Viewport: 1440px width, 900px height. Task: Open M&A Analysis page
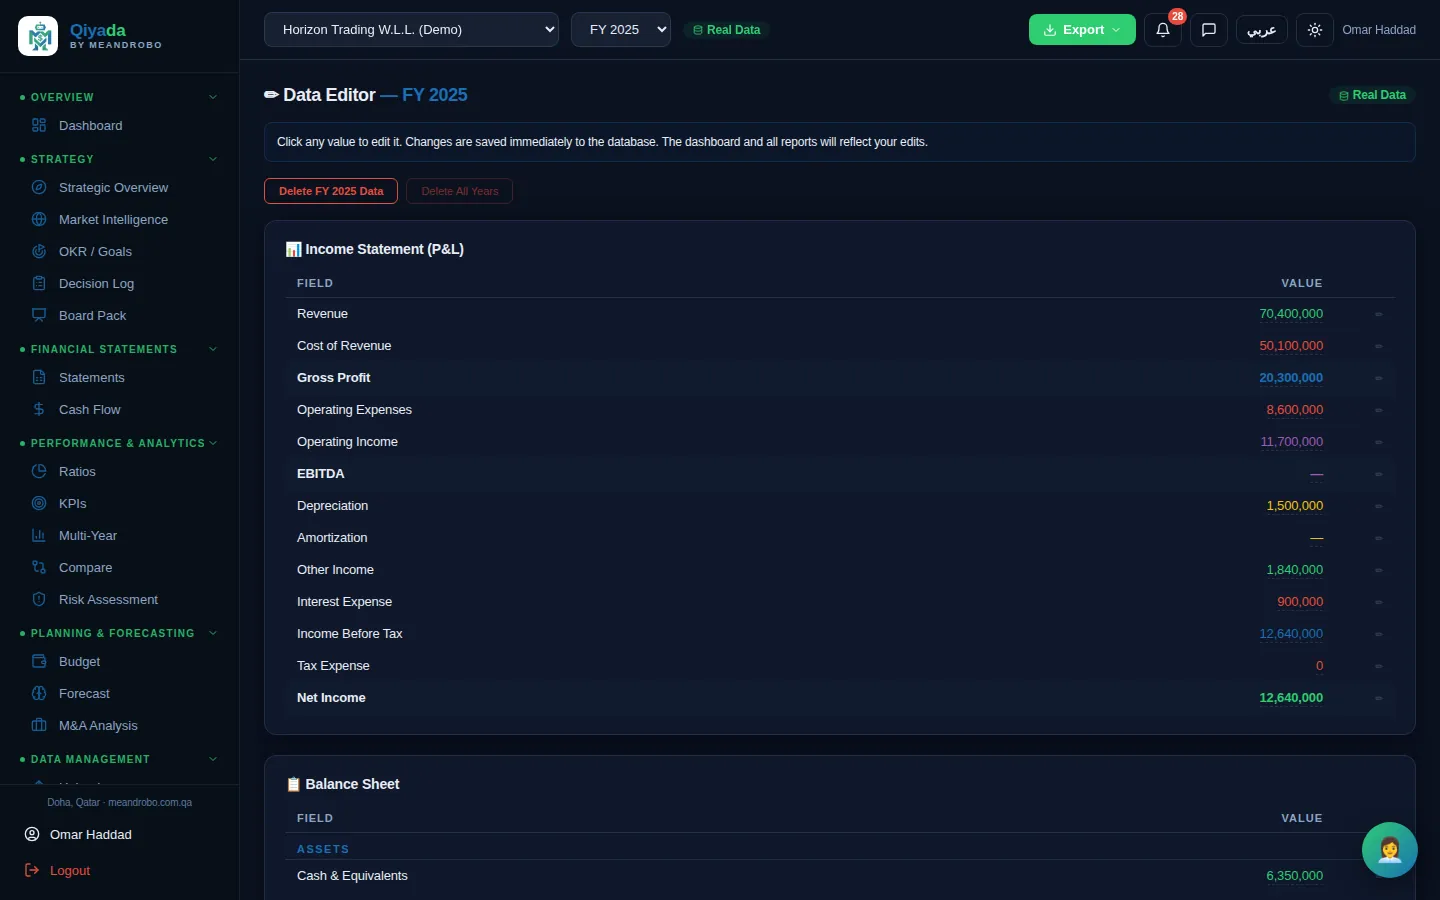(x=98, y=726)
